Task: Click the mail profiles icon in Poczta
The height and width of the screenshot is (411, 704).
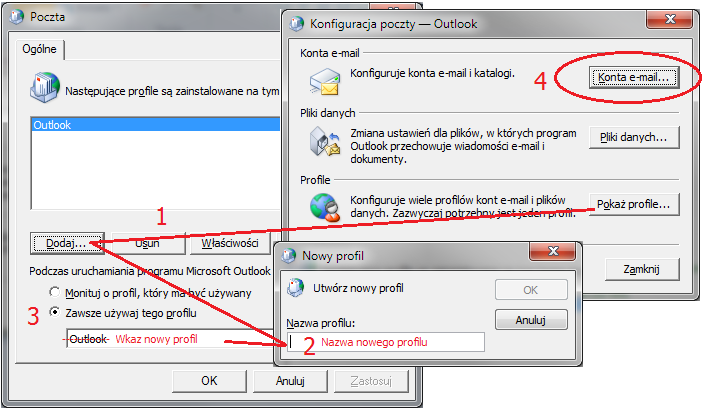Action: pyautogui.click(x=45, y=87)
